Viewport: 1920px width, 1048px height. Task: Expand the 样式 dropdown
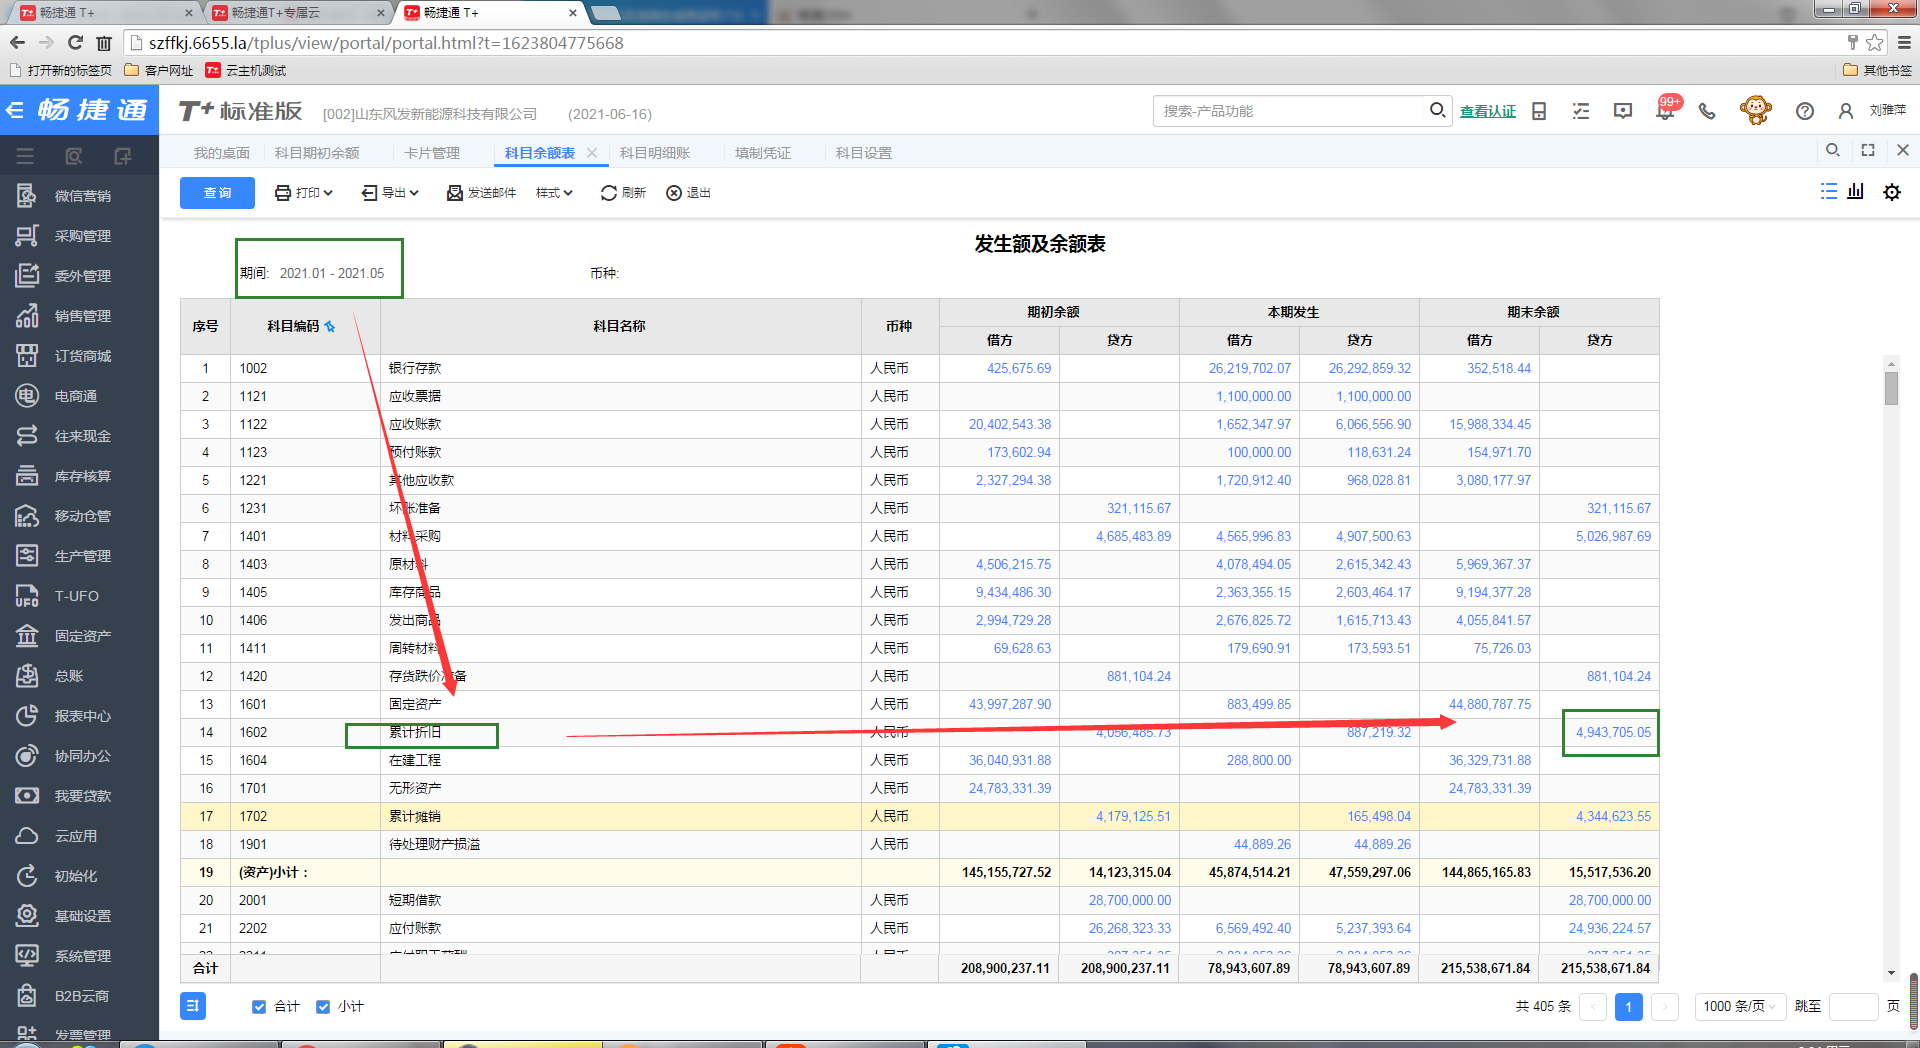[x=554, y=193]
